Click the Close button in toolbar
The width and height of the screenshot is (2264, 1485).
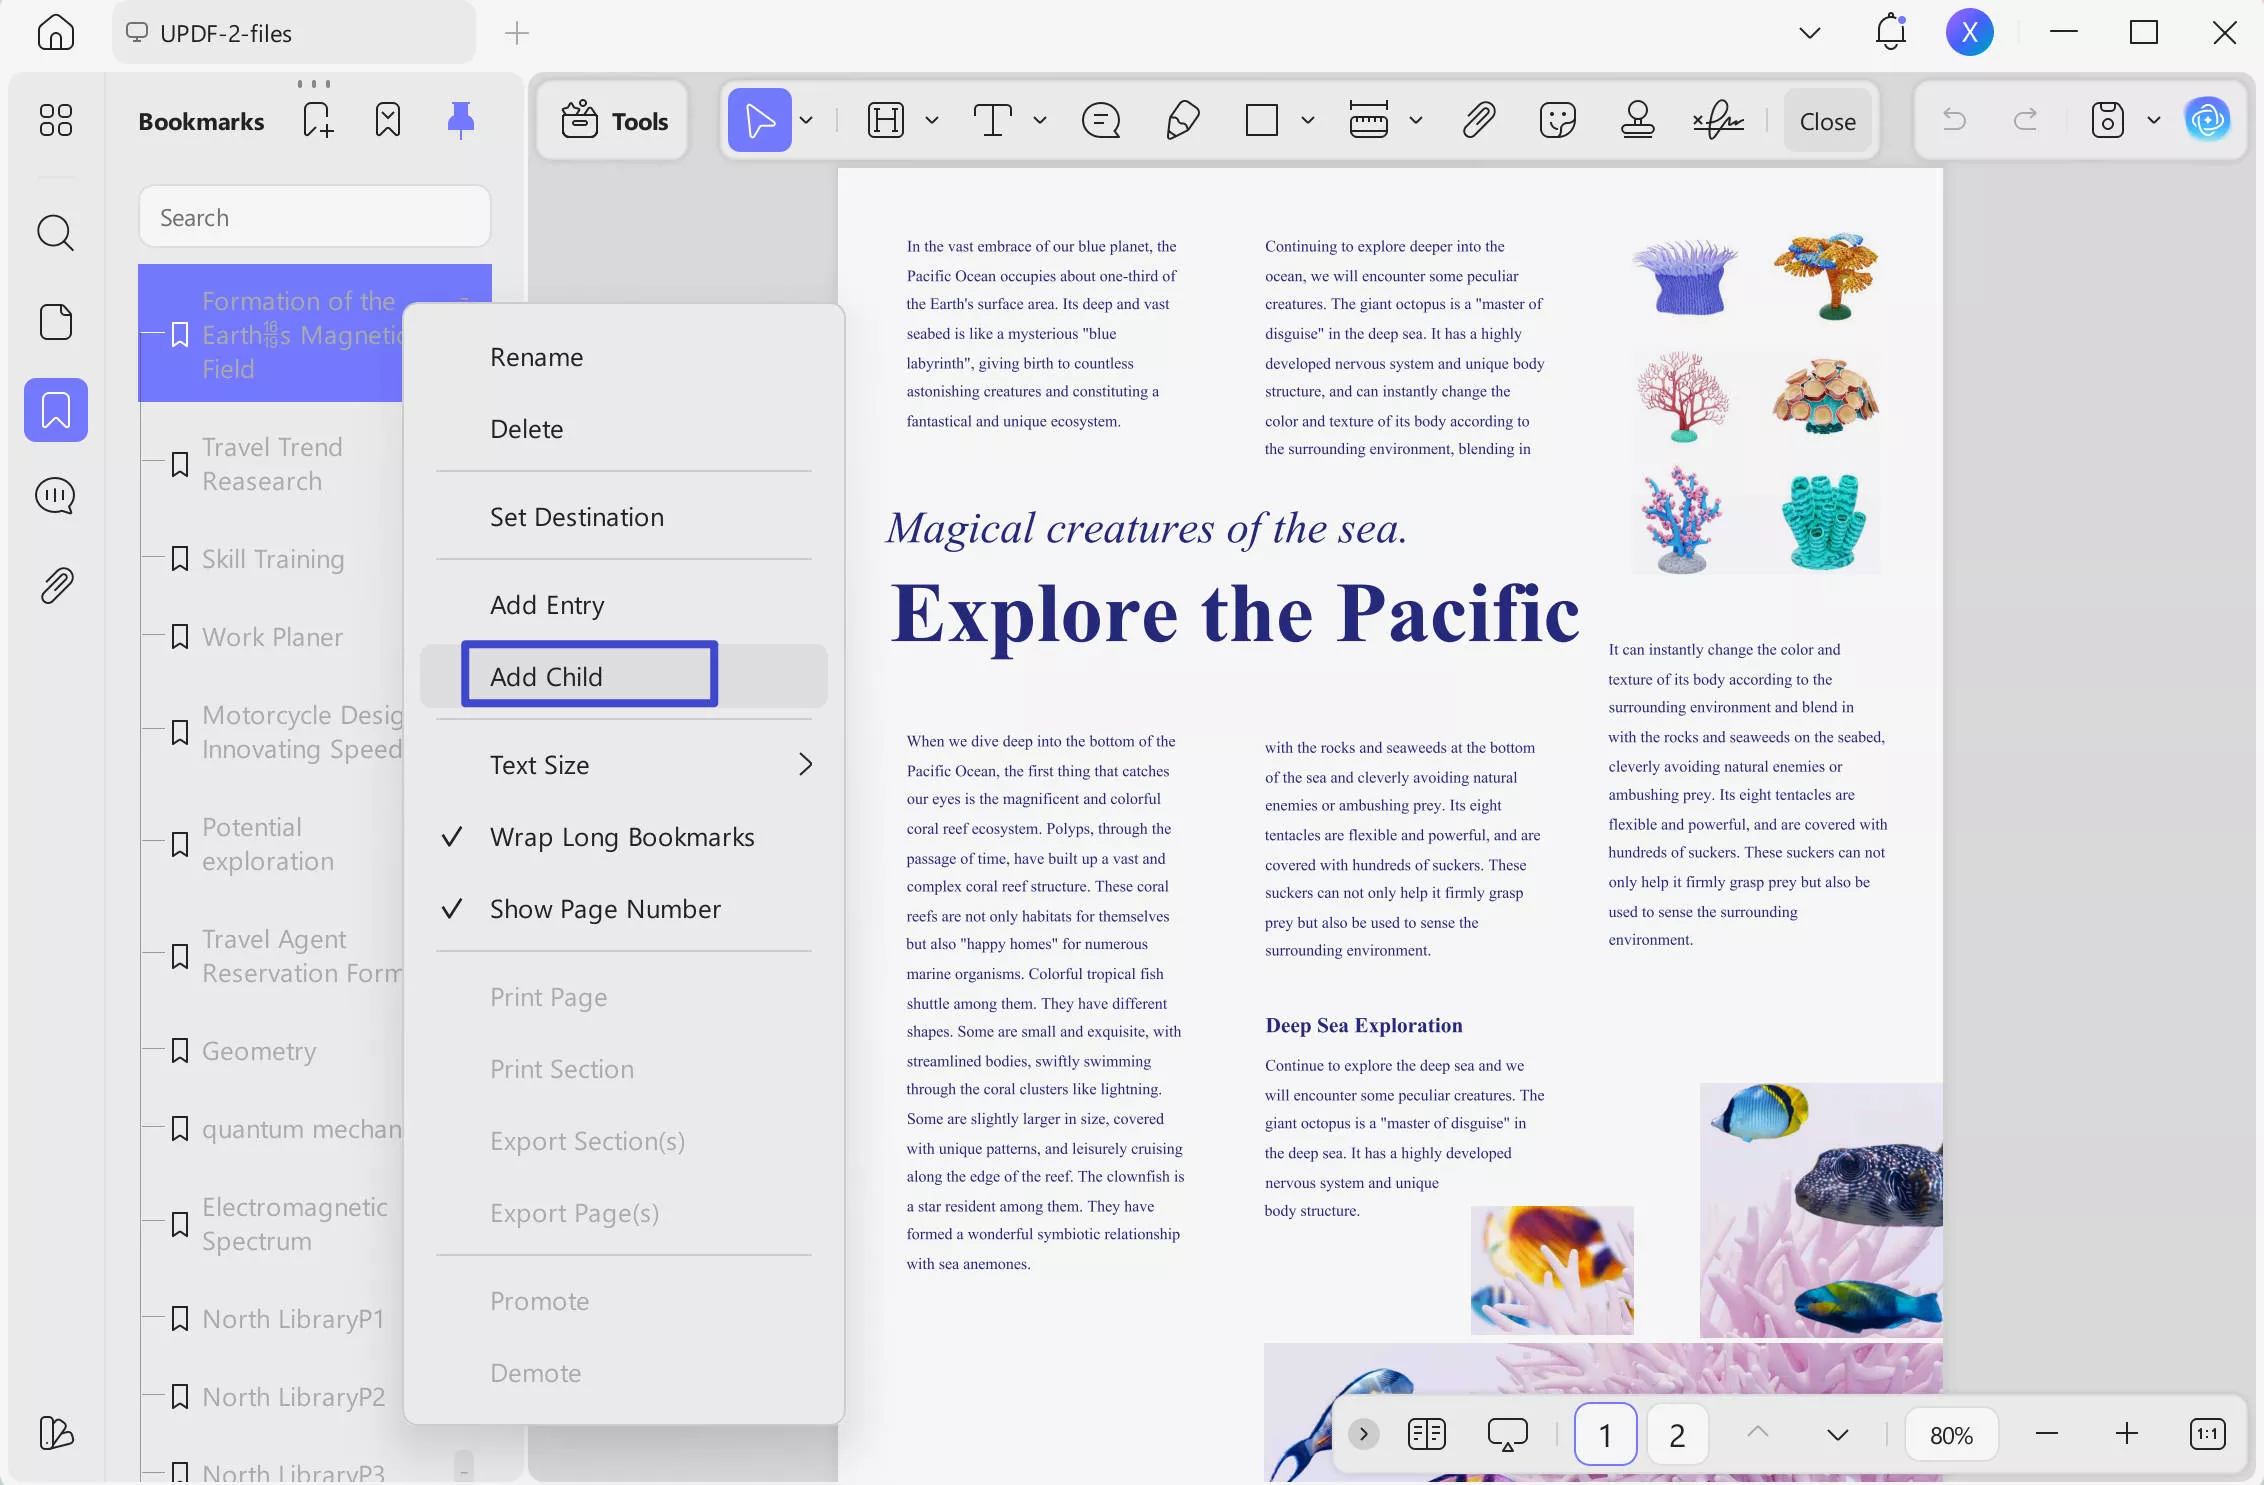[1827, 121]
